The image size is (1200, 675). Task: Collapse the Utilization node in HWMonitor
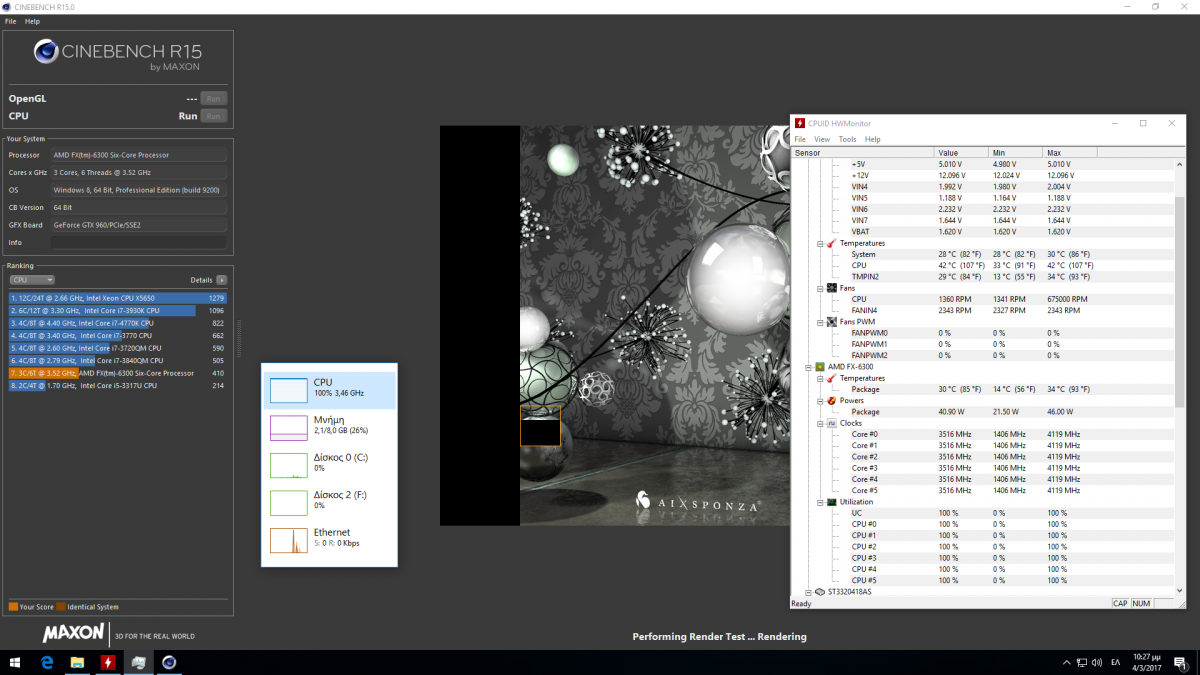820,502
